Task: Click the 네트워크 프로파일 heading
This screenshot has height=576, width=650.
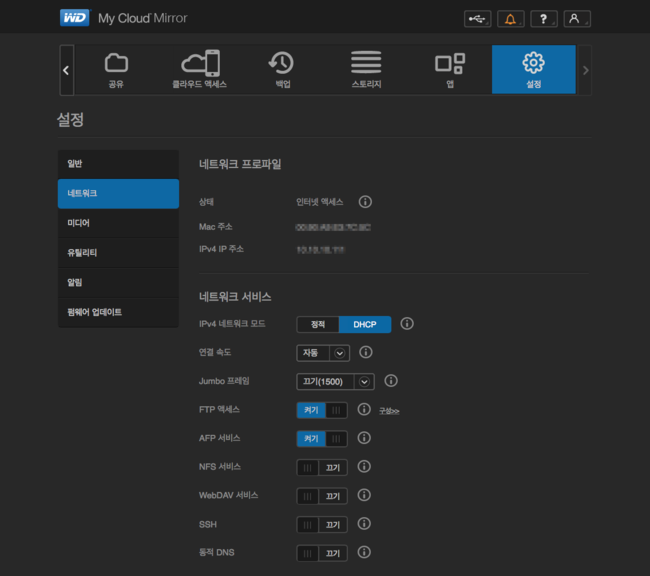Action: click(240, 164)
